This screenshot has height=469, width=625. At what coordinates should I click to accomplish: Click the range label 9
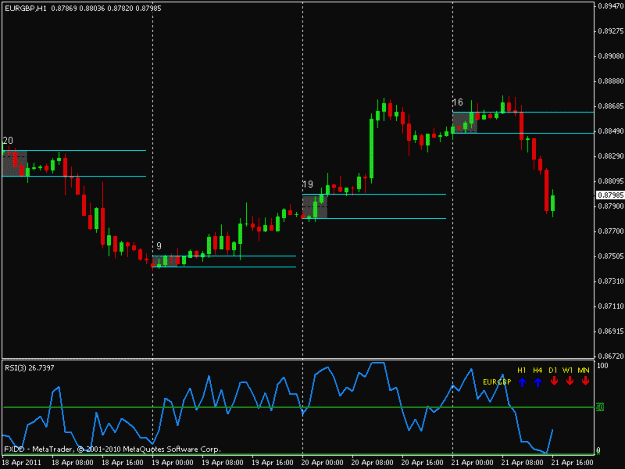pyautogui.click(x=159, y=246)
